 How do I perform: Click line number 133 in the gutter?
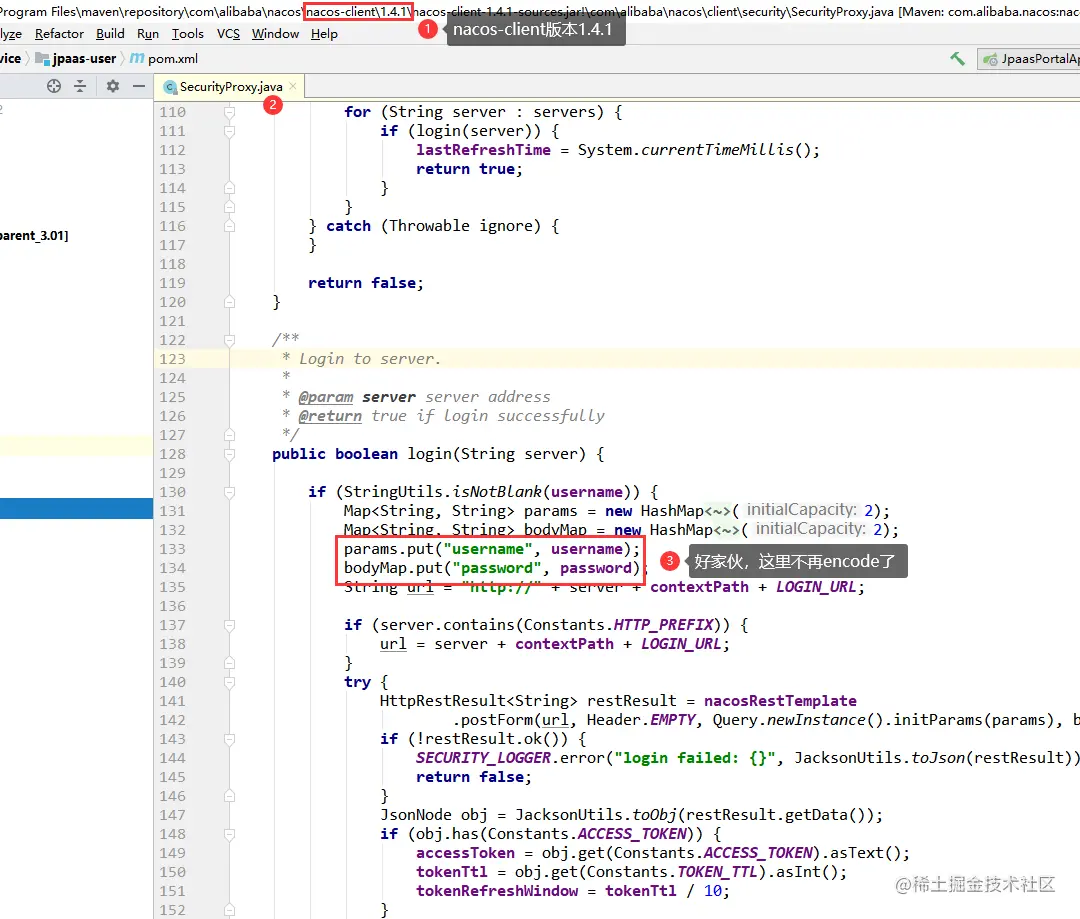[x=172, y=549]
